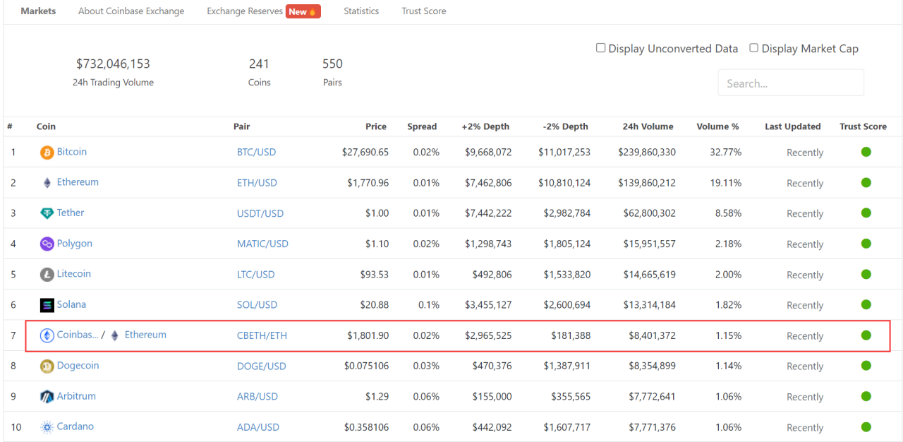Click the Coinbase wrapped ETH logo icon
Screen dimensions: 903x442
tap(47, 336)
